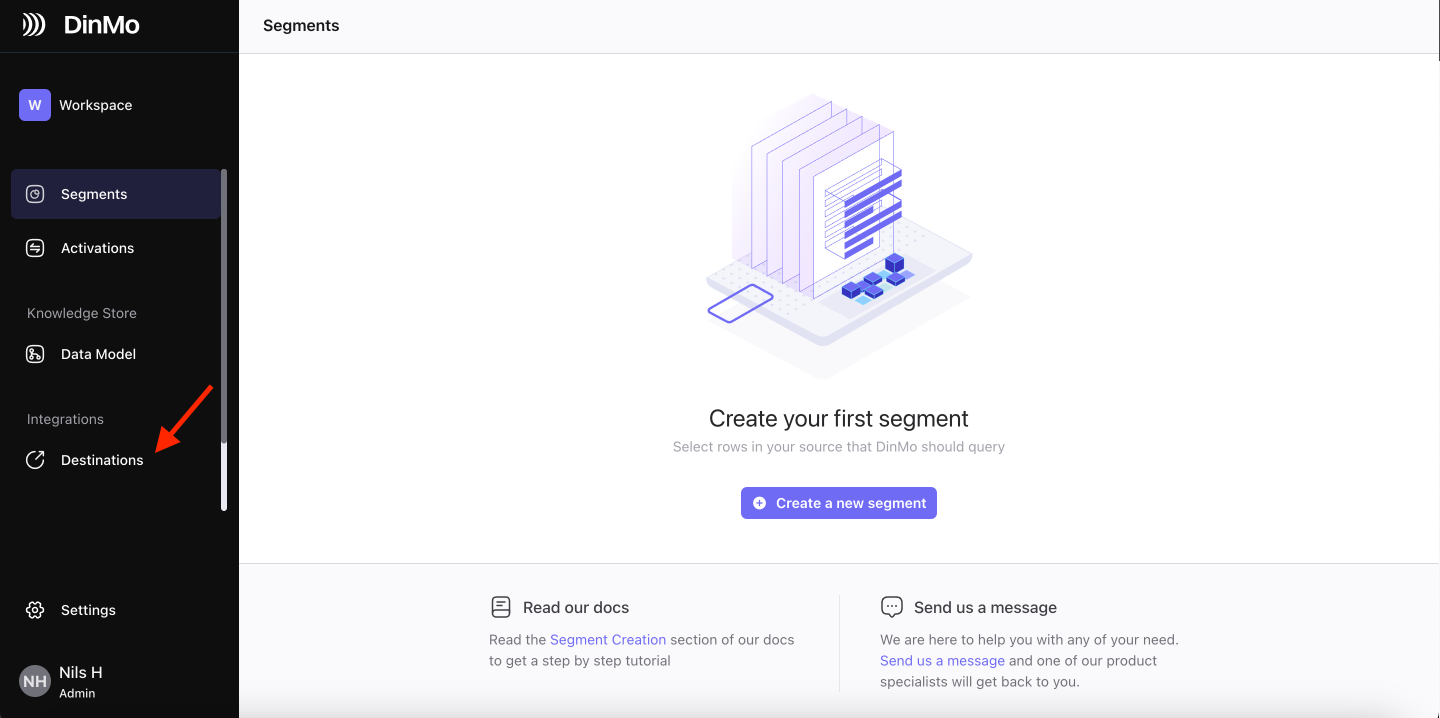Open the Send us a message link
Screen dimensions: 1440x718
click(x=942, y=661)
